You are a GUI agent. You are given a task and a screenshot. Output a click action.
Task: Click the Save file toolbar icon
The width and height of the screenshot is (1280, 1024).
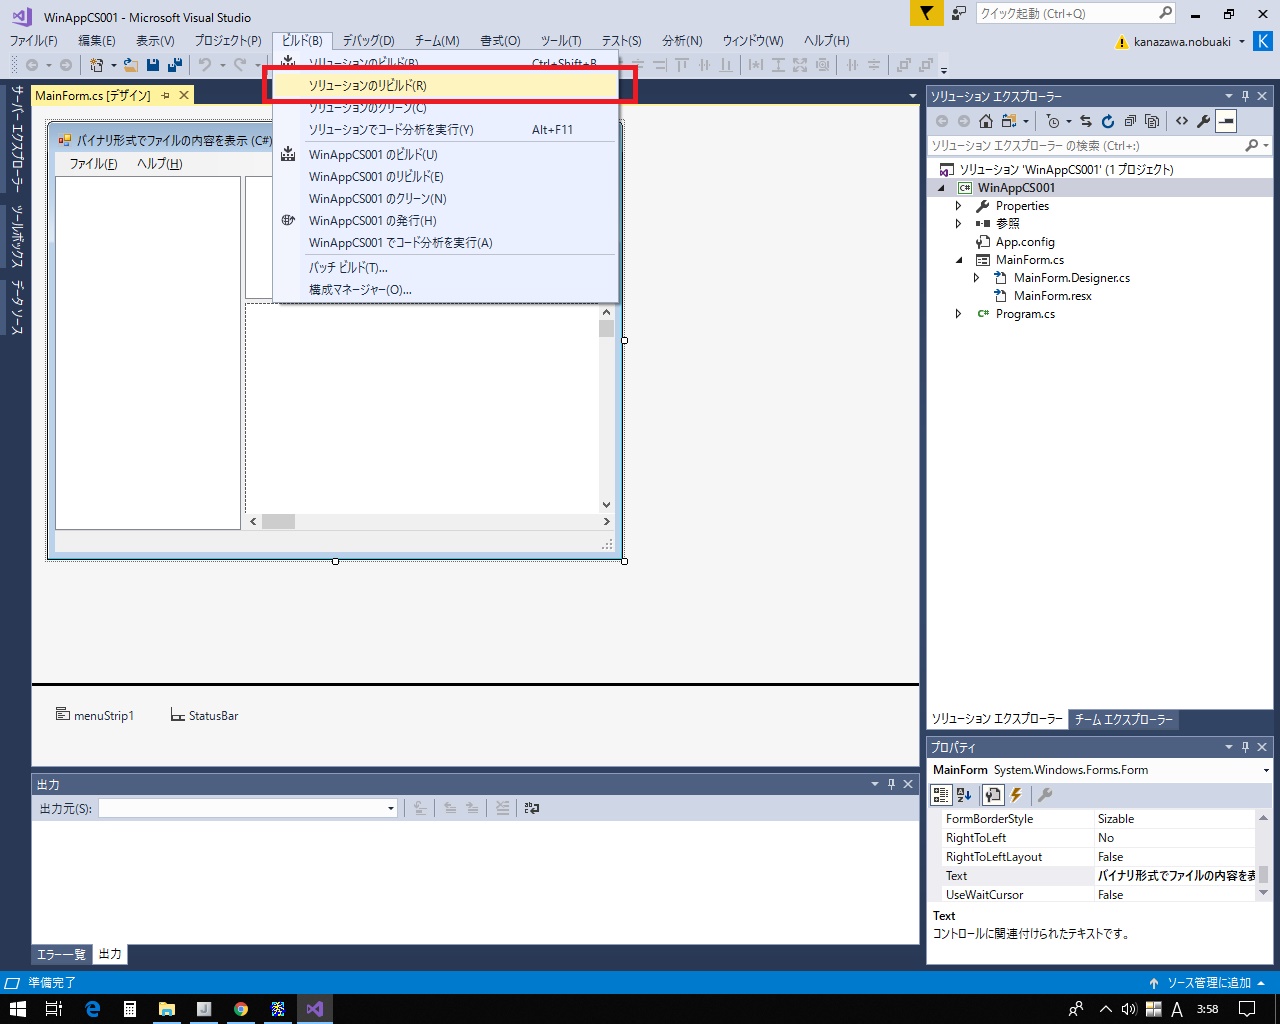coord(153,65)
